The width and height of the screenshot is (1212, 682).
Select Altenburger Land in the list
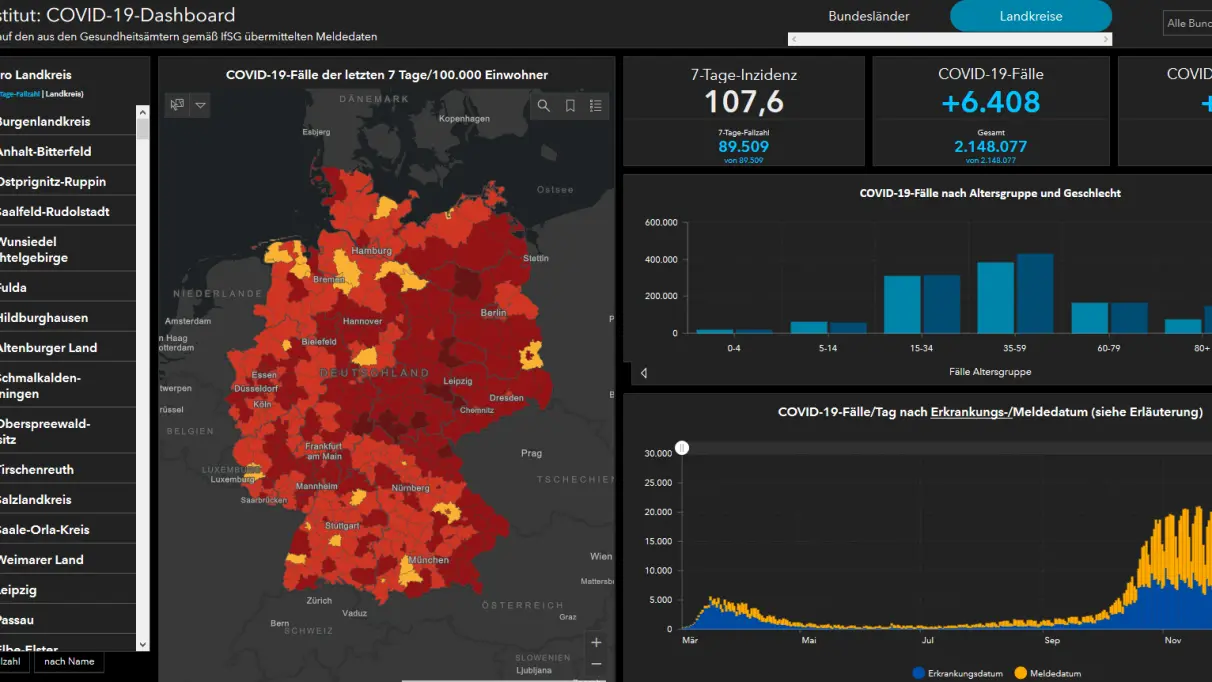tap(68, 347)
